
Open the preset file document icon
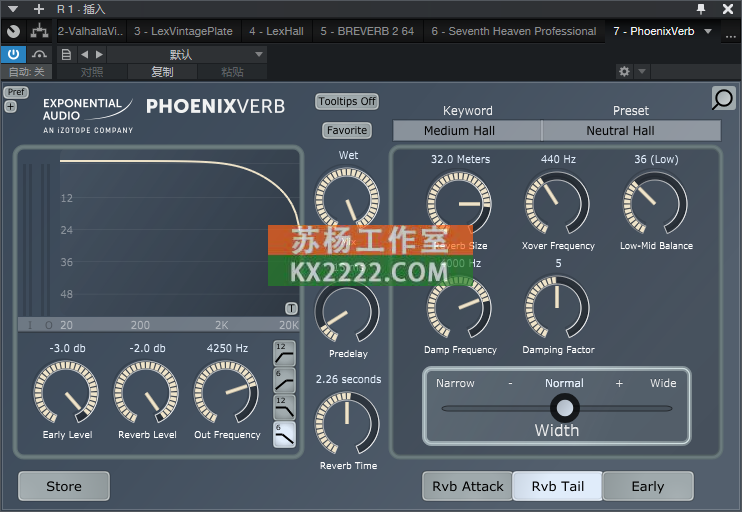pos(66,54)
